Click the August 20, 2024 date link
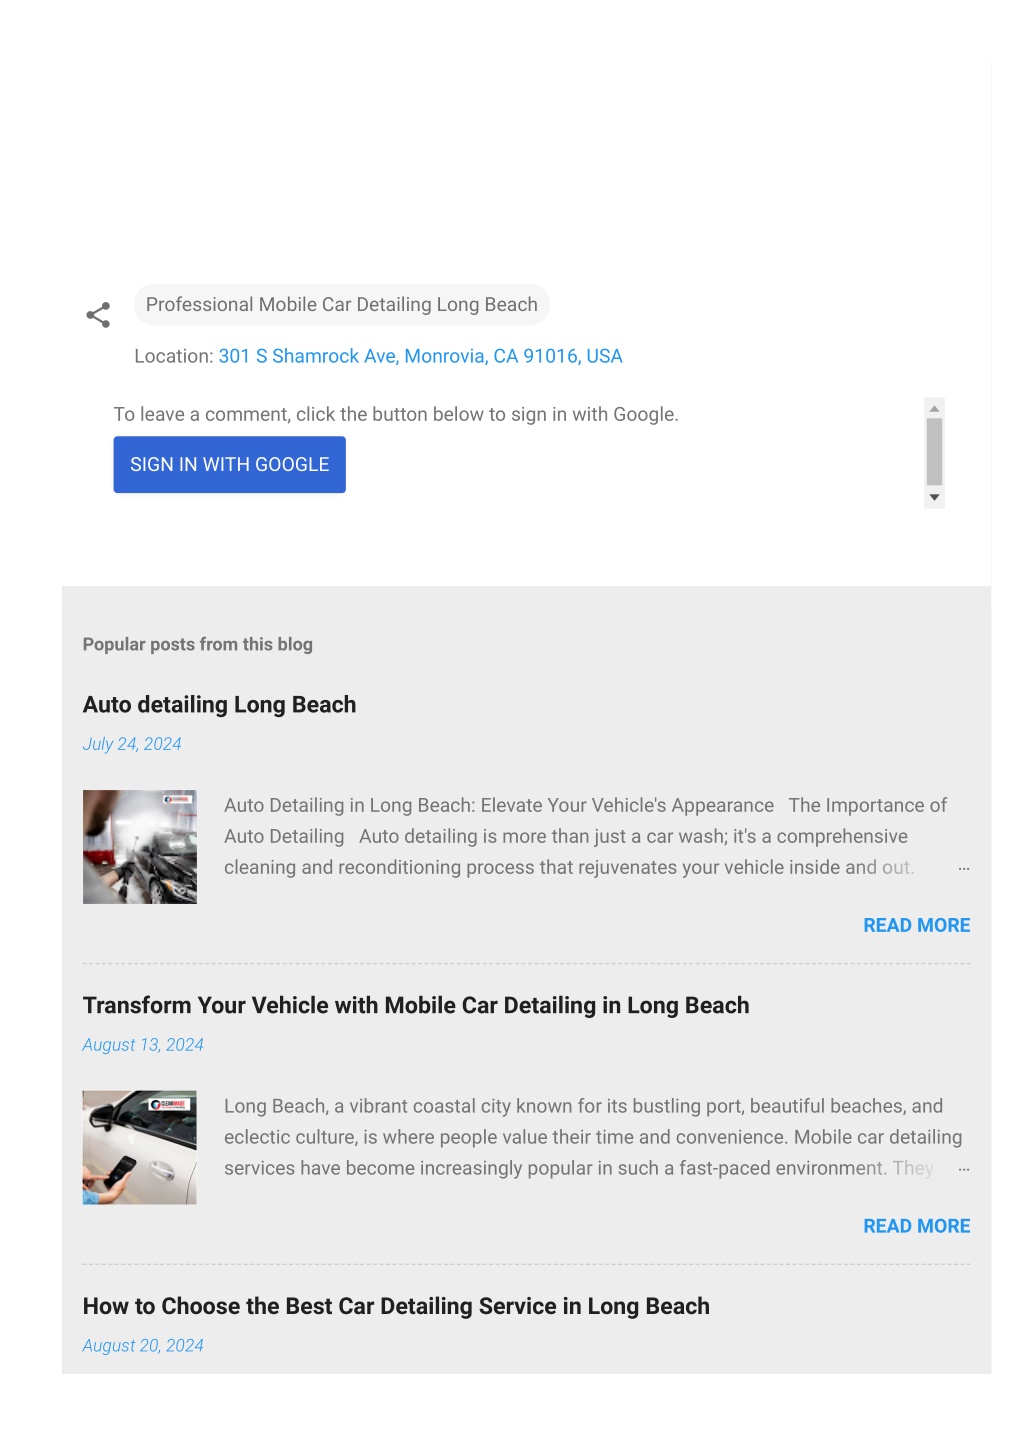This screenshot has width=1024, height=1449. pos(143,1346)
